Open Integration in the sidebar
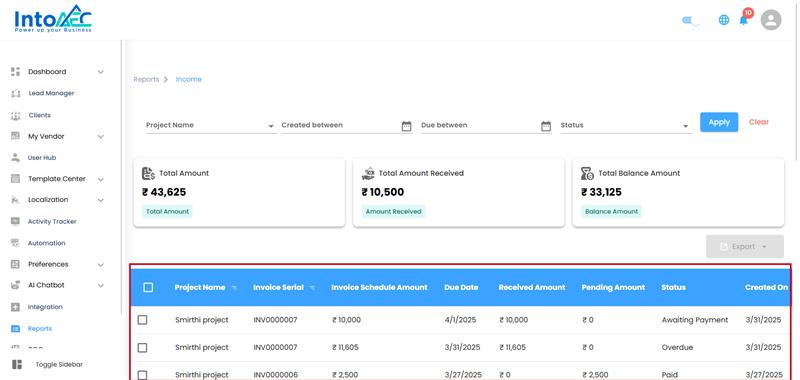This screenshot has width=800, height=380. (45, 307)
